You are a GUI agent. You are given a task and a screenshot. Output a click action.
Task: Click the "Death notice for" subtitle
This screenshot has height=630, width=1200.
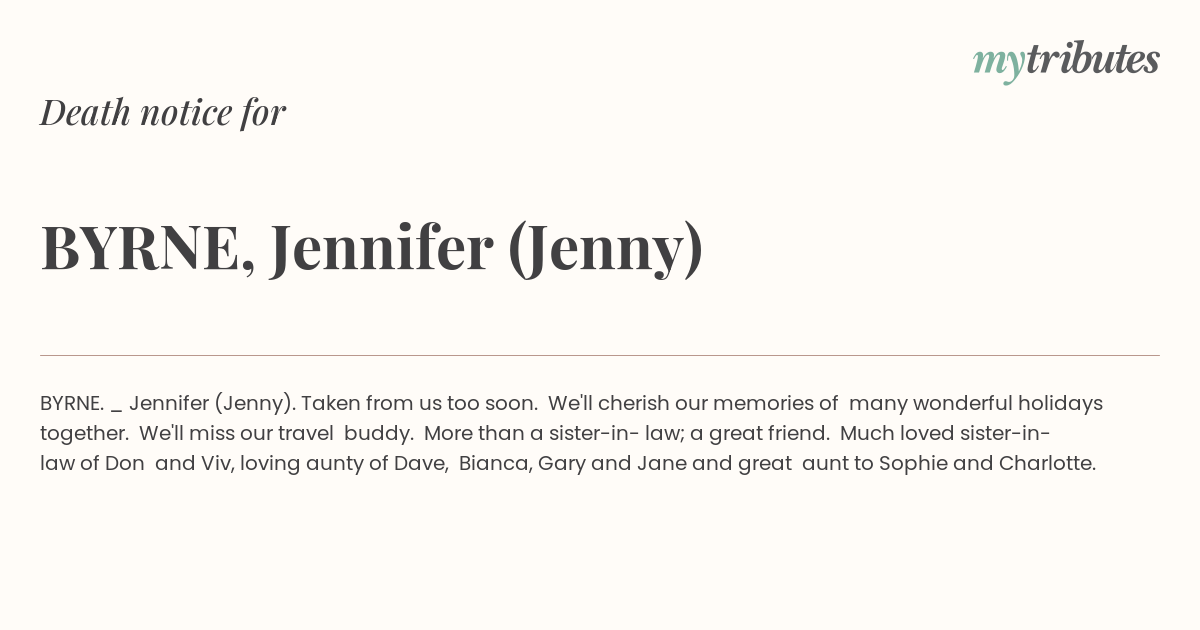[163, 112]
